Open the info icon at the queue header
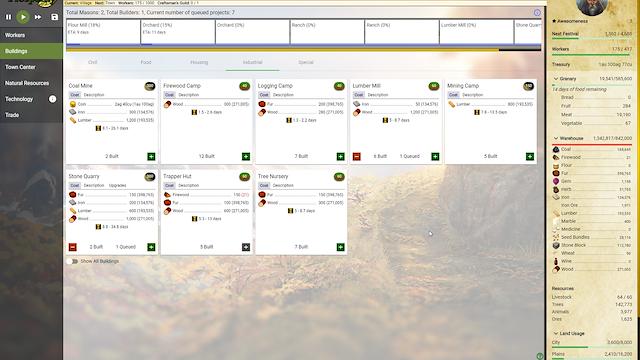640x360 pixels. pos(537,13)
